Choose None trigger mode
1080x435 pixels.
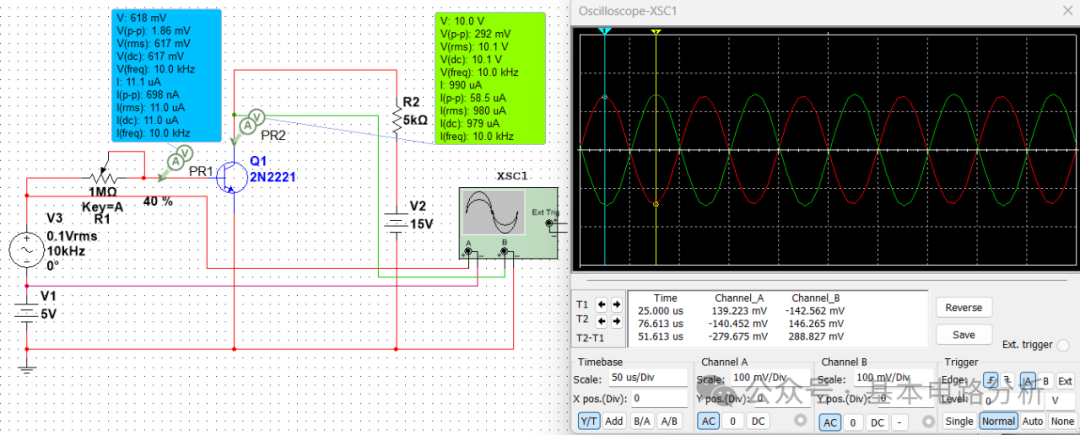pos(1063,421)
